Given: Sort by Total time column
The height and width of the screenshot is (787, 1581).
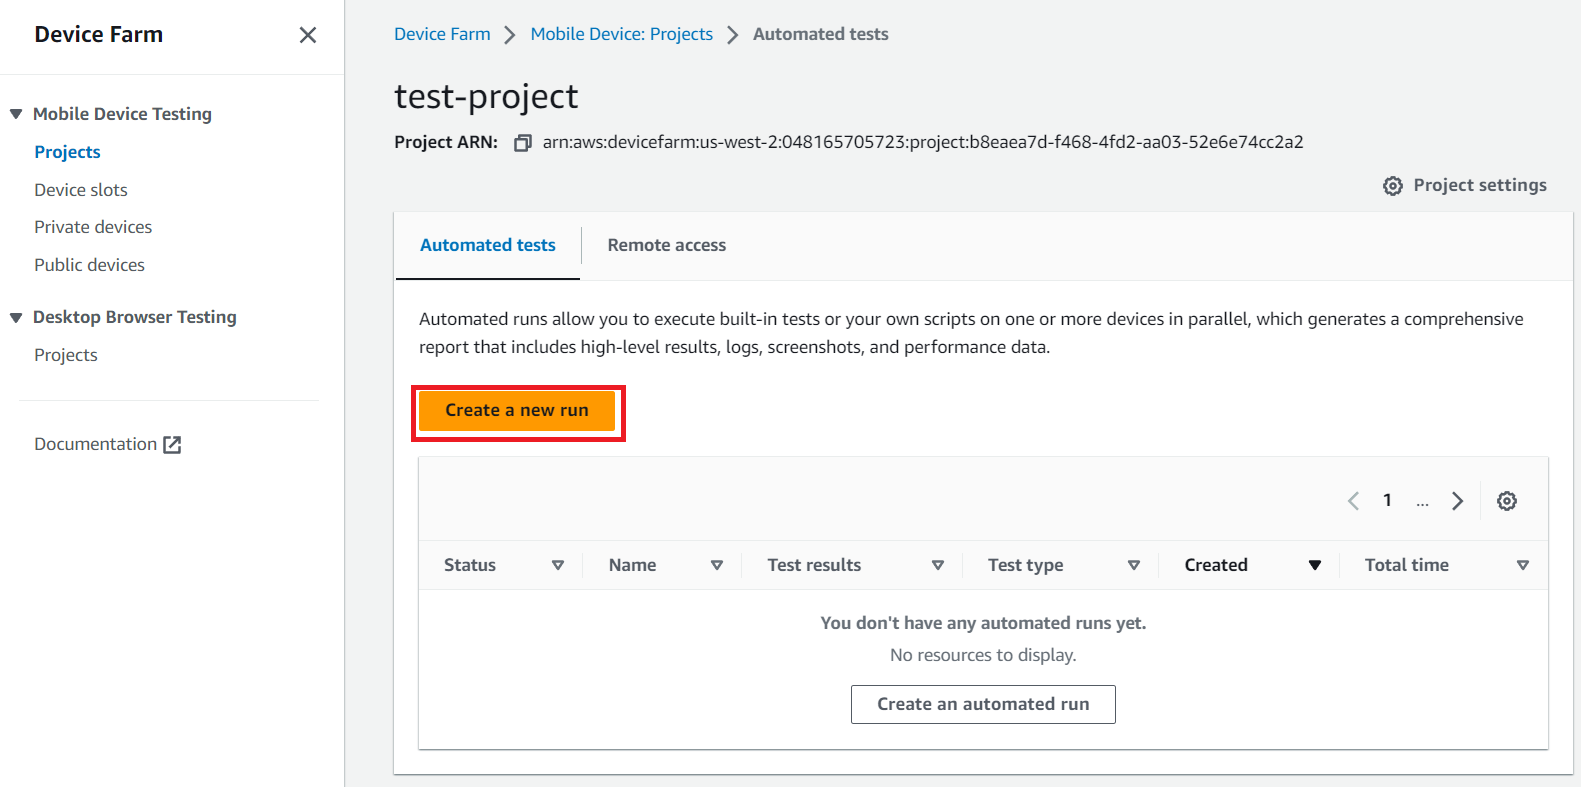Looking at the screenshot, I should coord(1522,565).
